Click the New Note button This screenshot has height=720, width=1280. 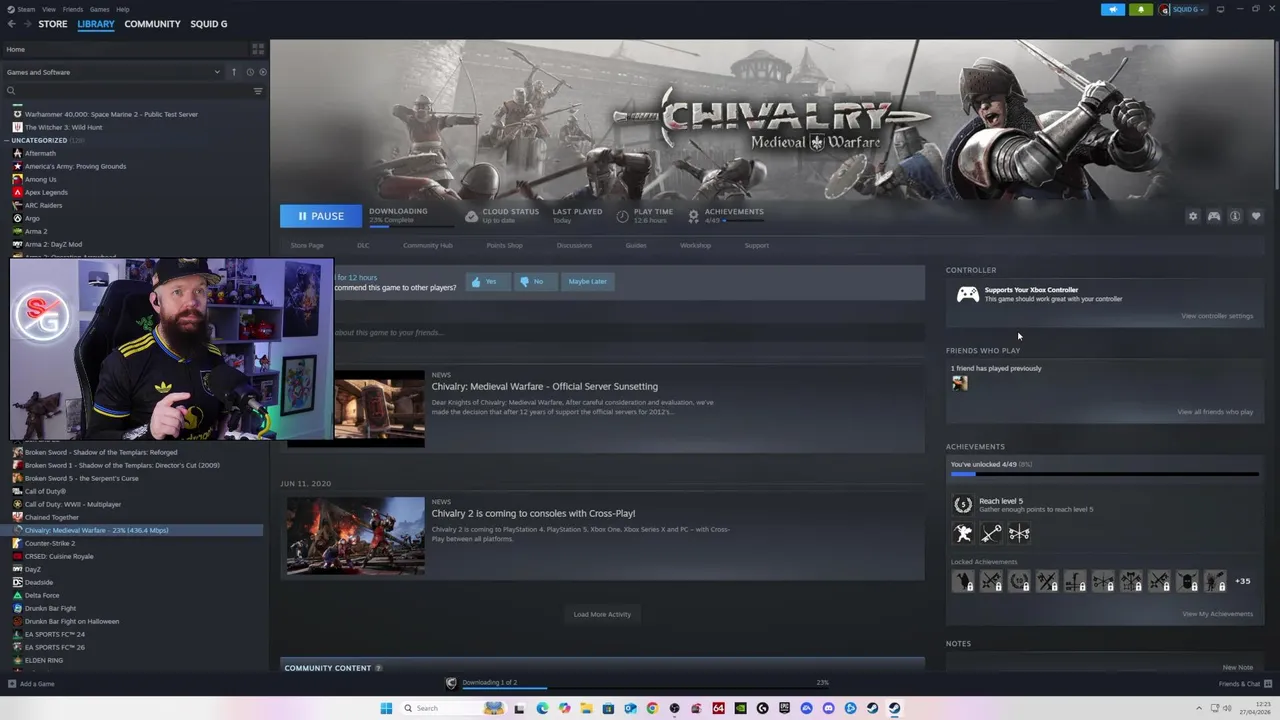pos(1237,668)
